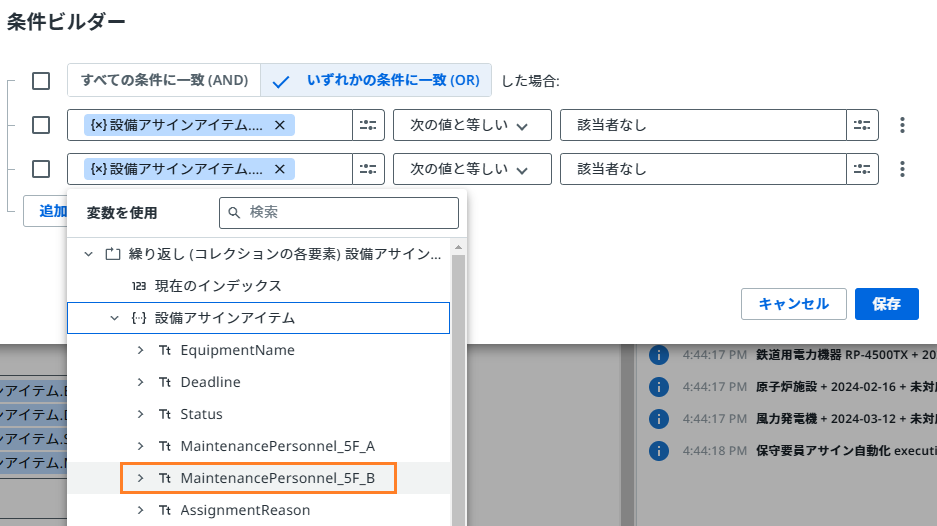Open variable picker icon for first row left field
This screenshot has height=526, width=937.
tap(368, 125)
